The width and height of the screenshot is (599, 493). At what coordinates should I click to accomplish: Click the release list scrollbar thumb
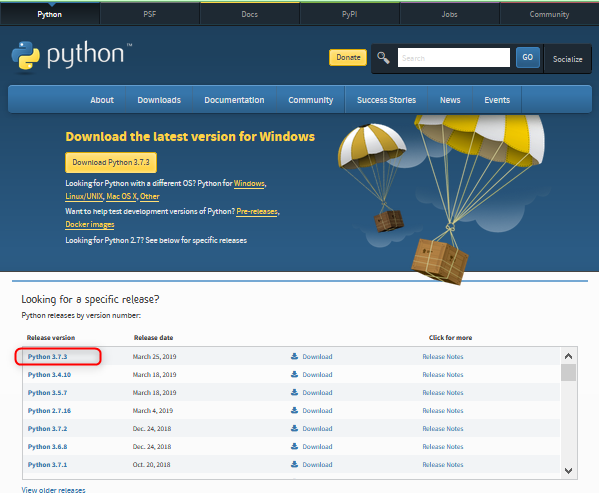568,372
